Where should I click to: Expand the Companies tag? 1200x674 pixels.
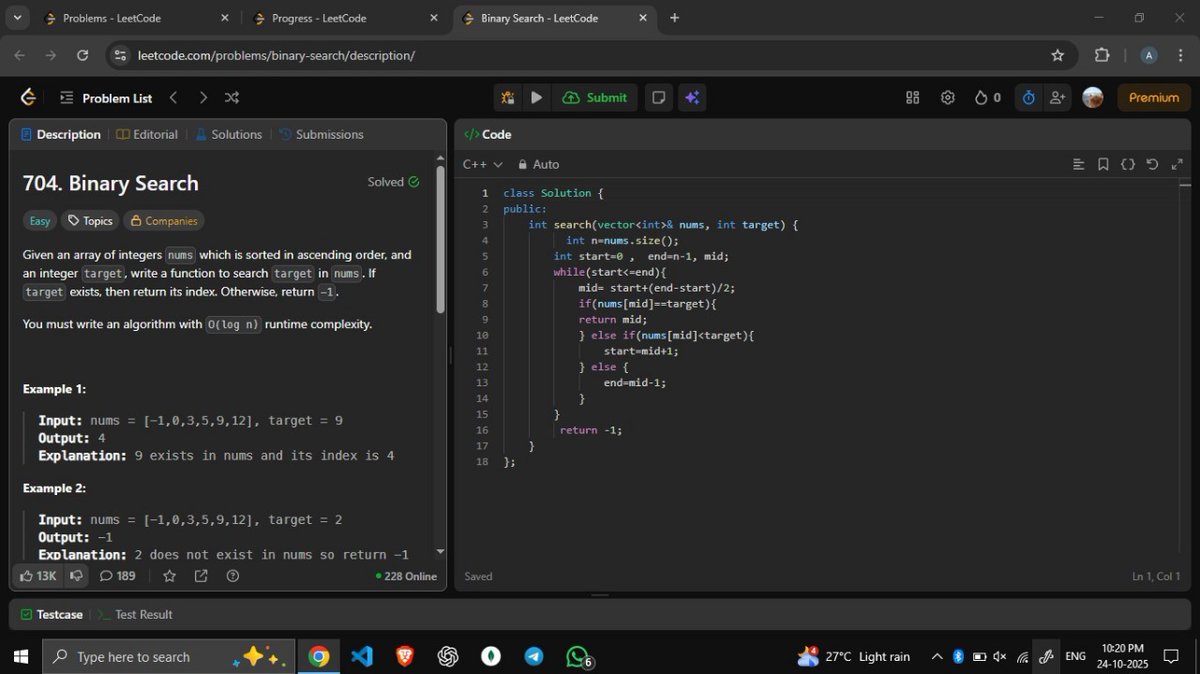(163, 221)
